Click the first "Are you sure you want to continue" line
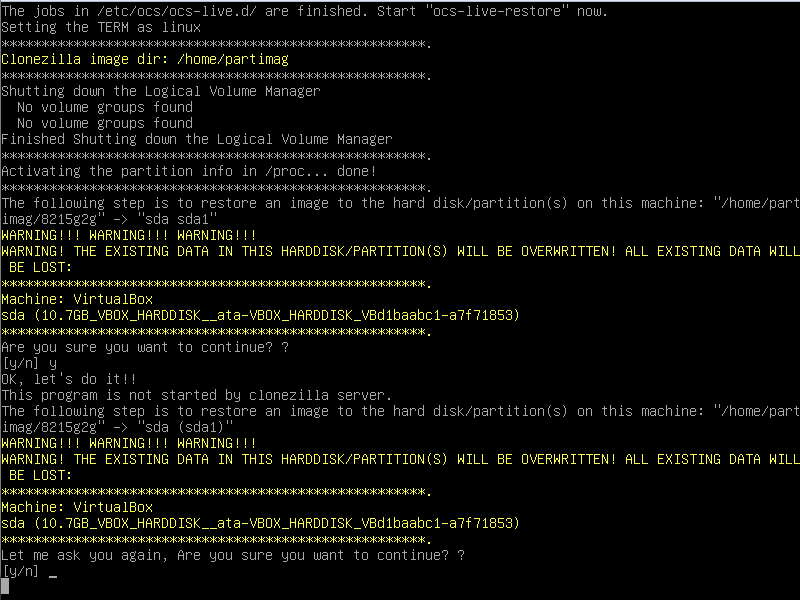Viewport: 800px width, 600px height. point(144,347)
